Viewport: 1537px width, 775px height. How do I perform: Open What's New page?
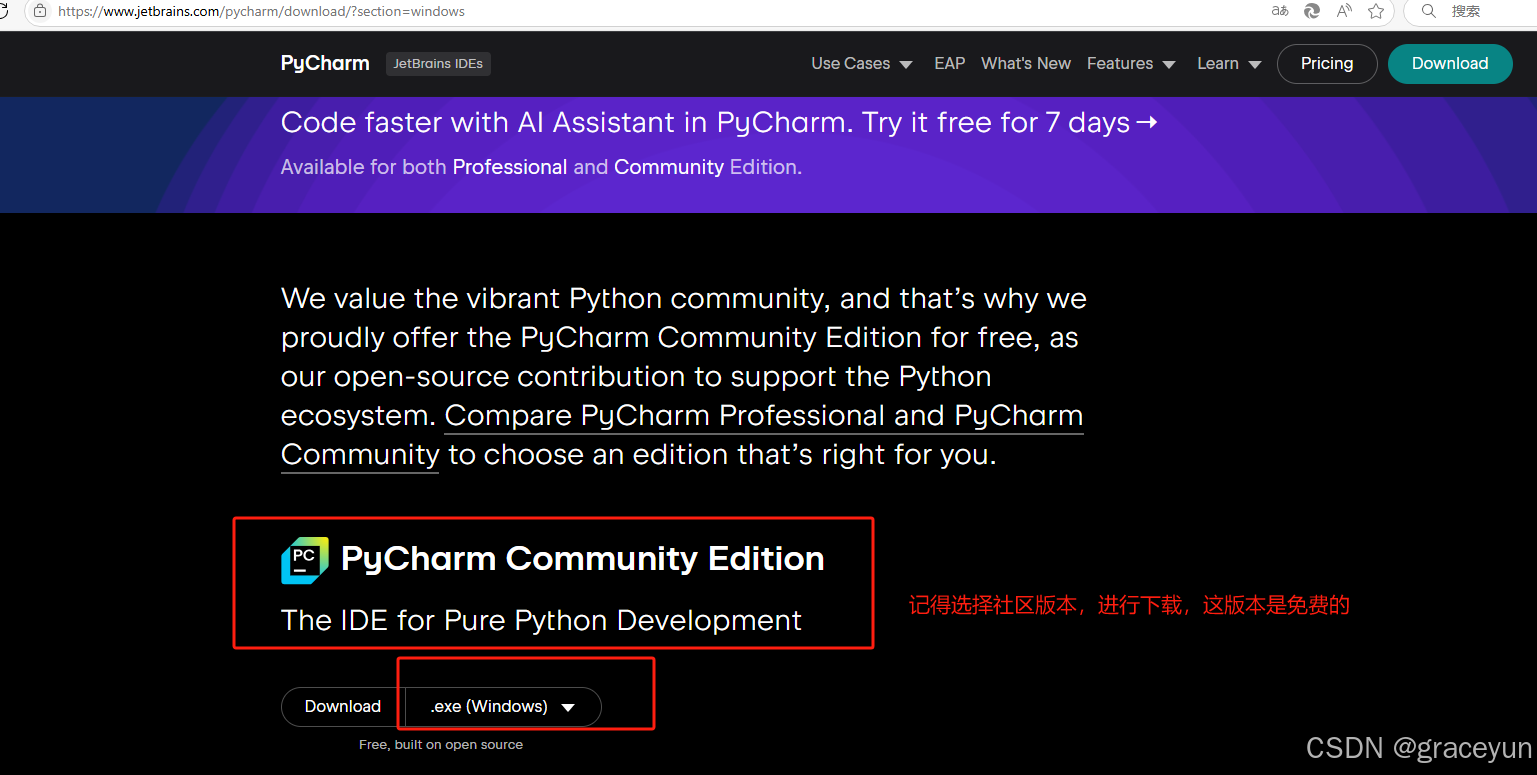(x=1026, y=63)
